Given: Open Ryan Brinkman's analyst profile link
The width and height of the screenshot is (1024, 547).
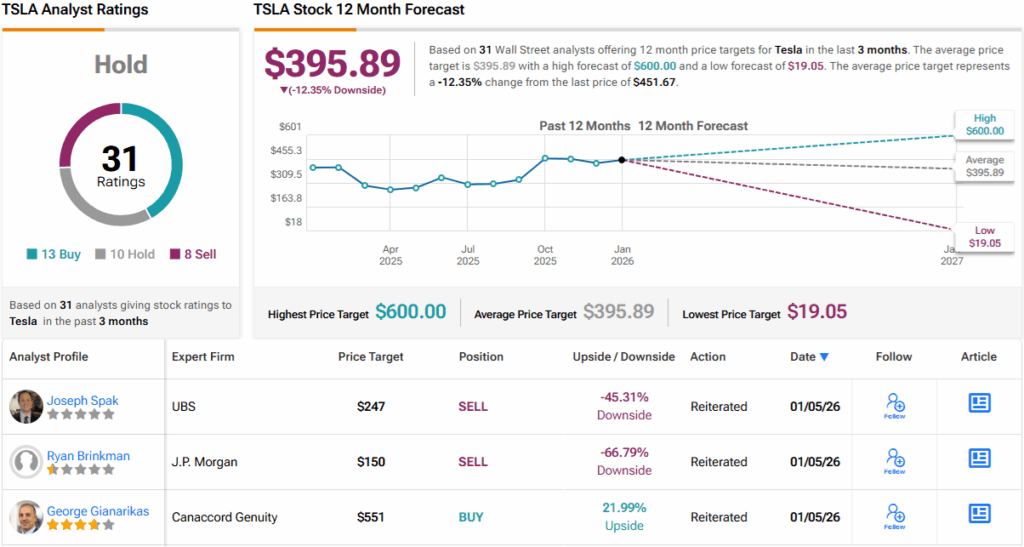Looking at the screenshot, I should click(x=88, y=456).
